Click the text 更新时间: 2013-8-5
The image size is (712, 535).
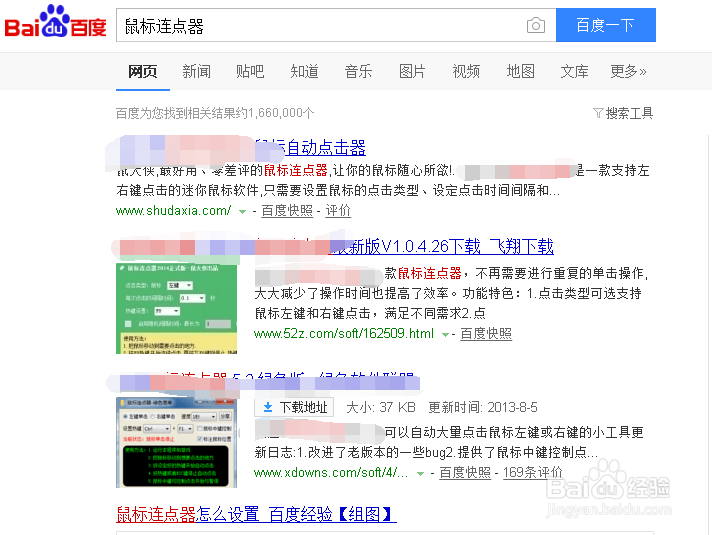tap(483, 407)
